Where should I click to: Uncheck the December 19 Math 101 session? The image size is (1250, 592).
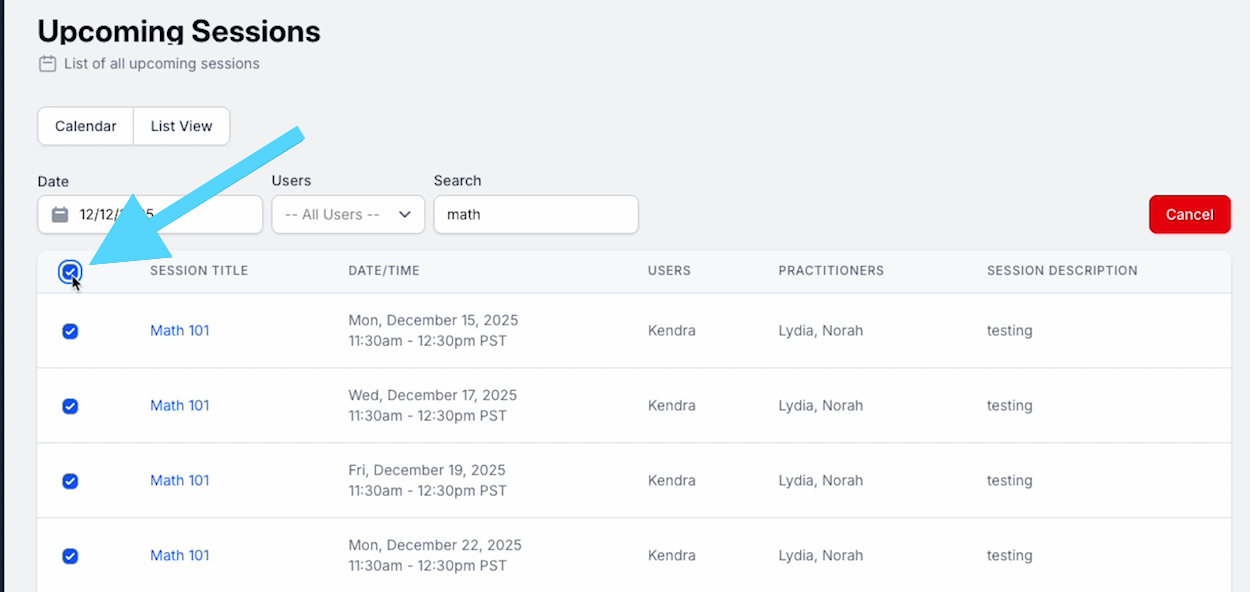coord(70,481)
